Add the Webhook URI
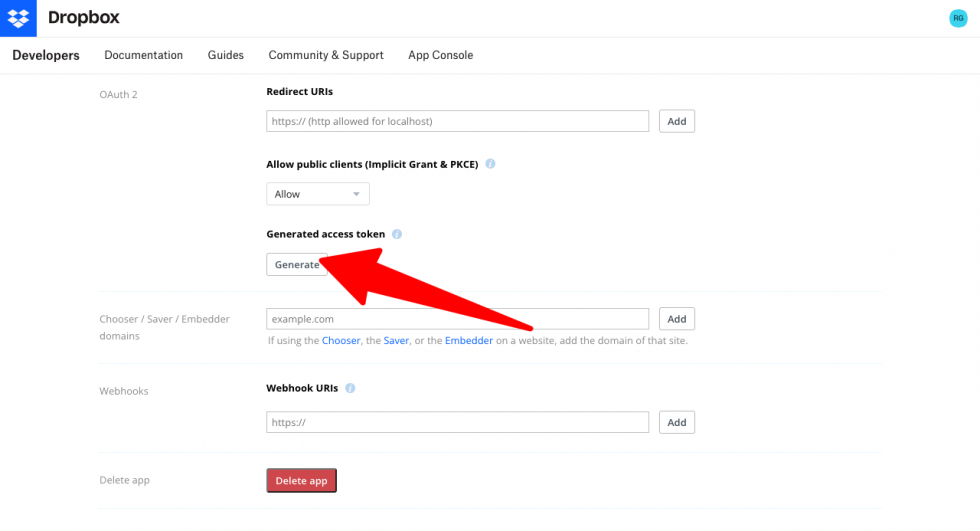The width and height of the screenshot is (980, 531). coord(676,422)
